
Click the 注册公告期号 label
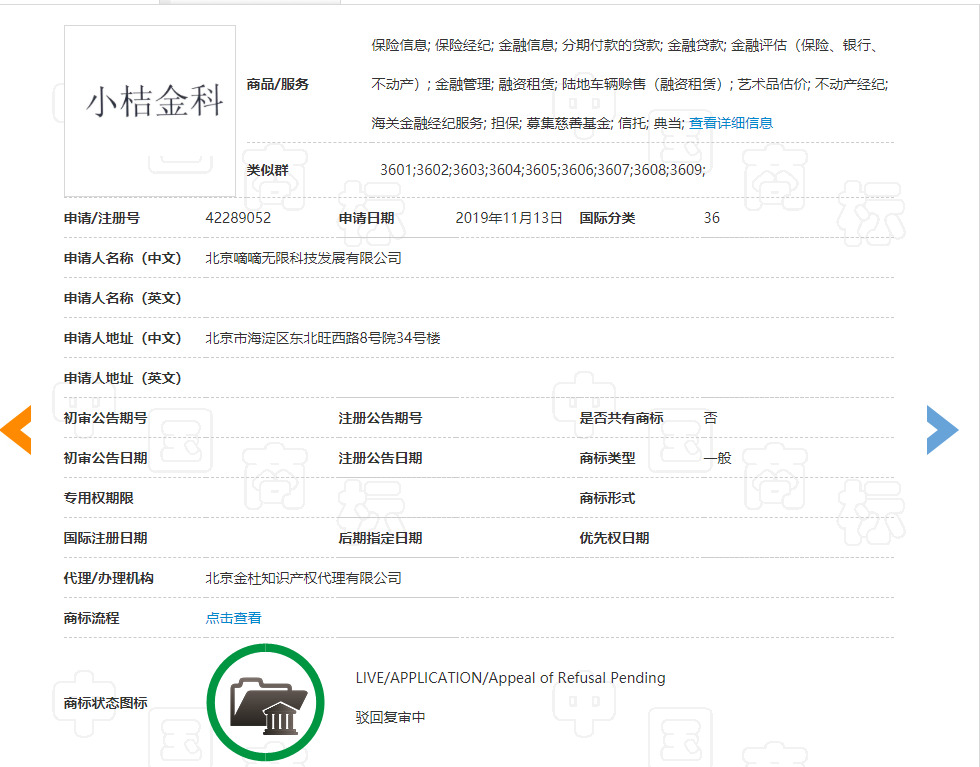(380, 418)
